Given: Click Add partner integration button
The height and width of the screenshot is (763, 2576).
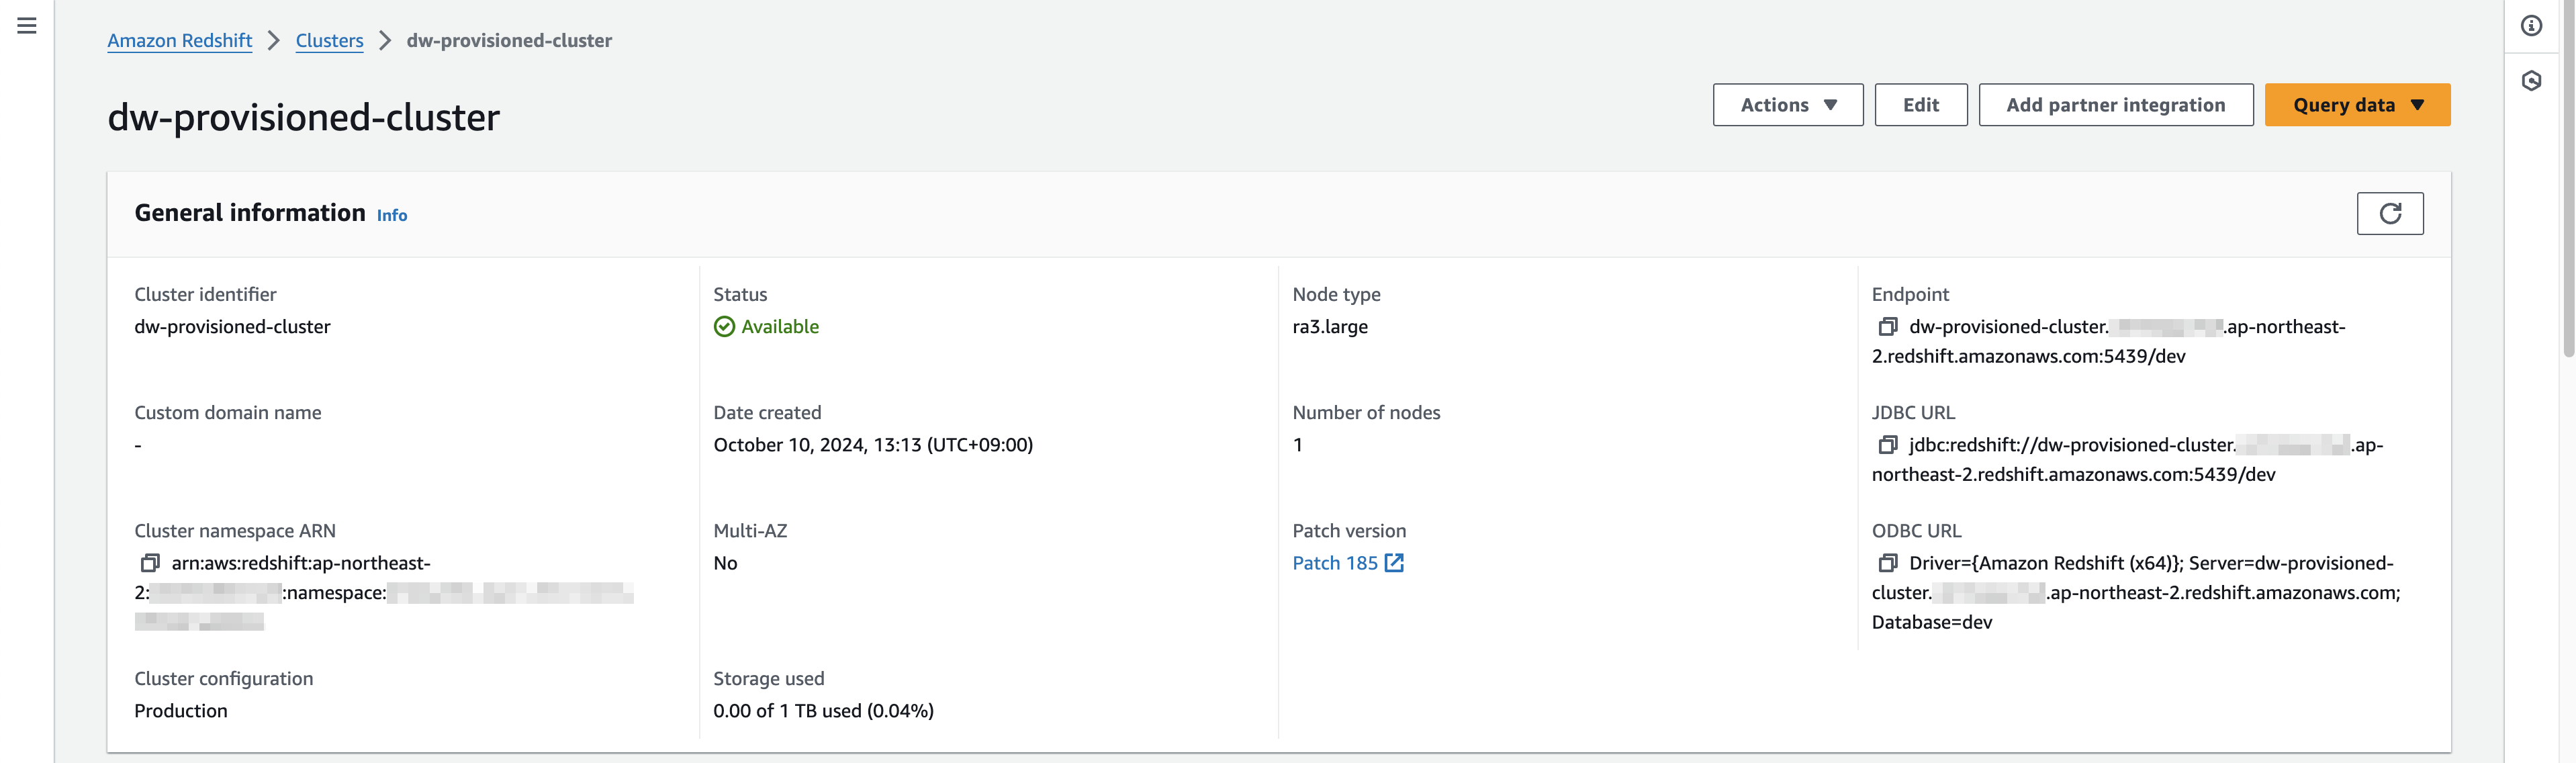Looking at the screenshot, I should [2115, 105].
